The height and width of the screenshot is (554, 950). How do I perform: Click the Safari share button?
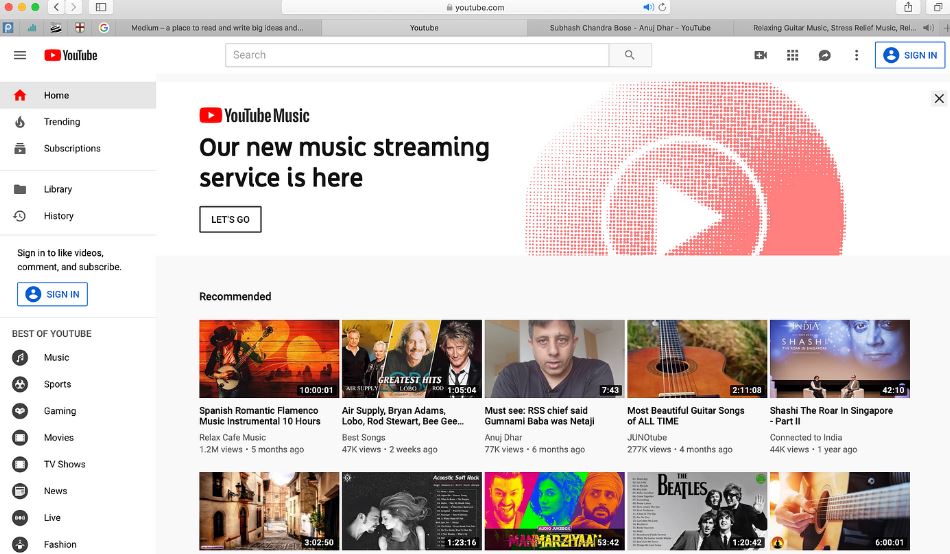click(x=908, y=7)
